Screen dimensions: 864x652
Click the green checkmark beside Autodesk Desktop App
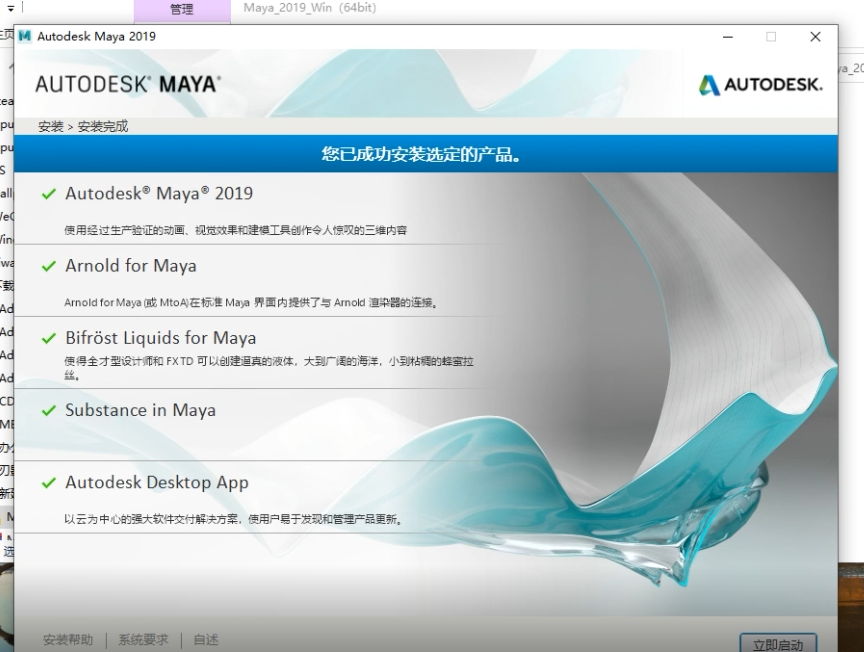pyautogui.click(x=49, y=483)
